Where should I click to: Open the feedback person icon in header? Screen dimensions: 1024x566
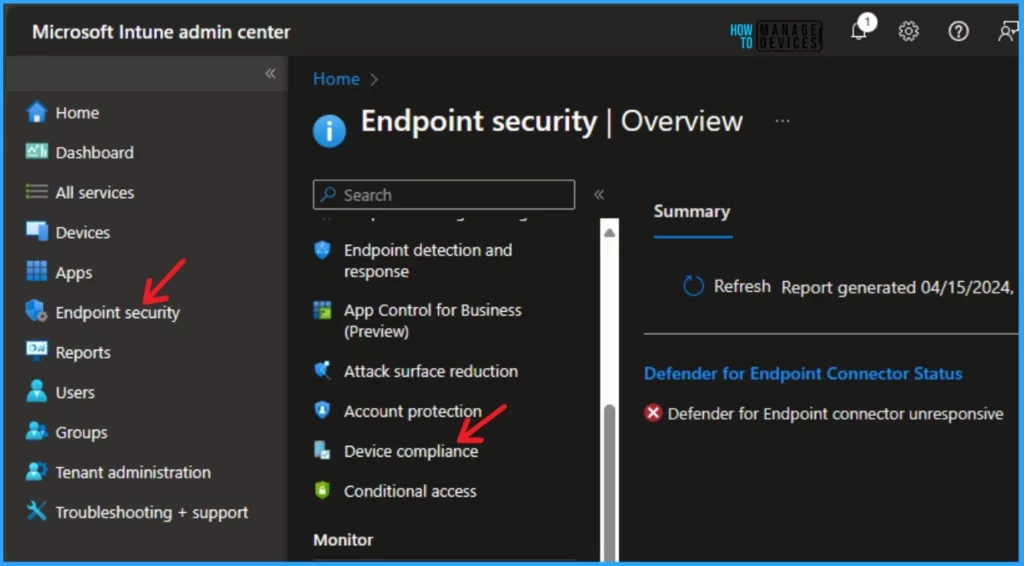(x=1009, y=31)
